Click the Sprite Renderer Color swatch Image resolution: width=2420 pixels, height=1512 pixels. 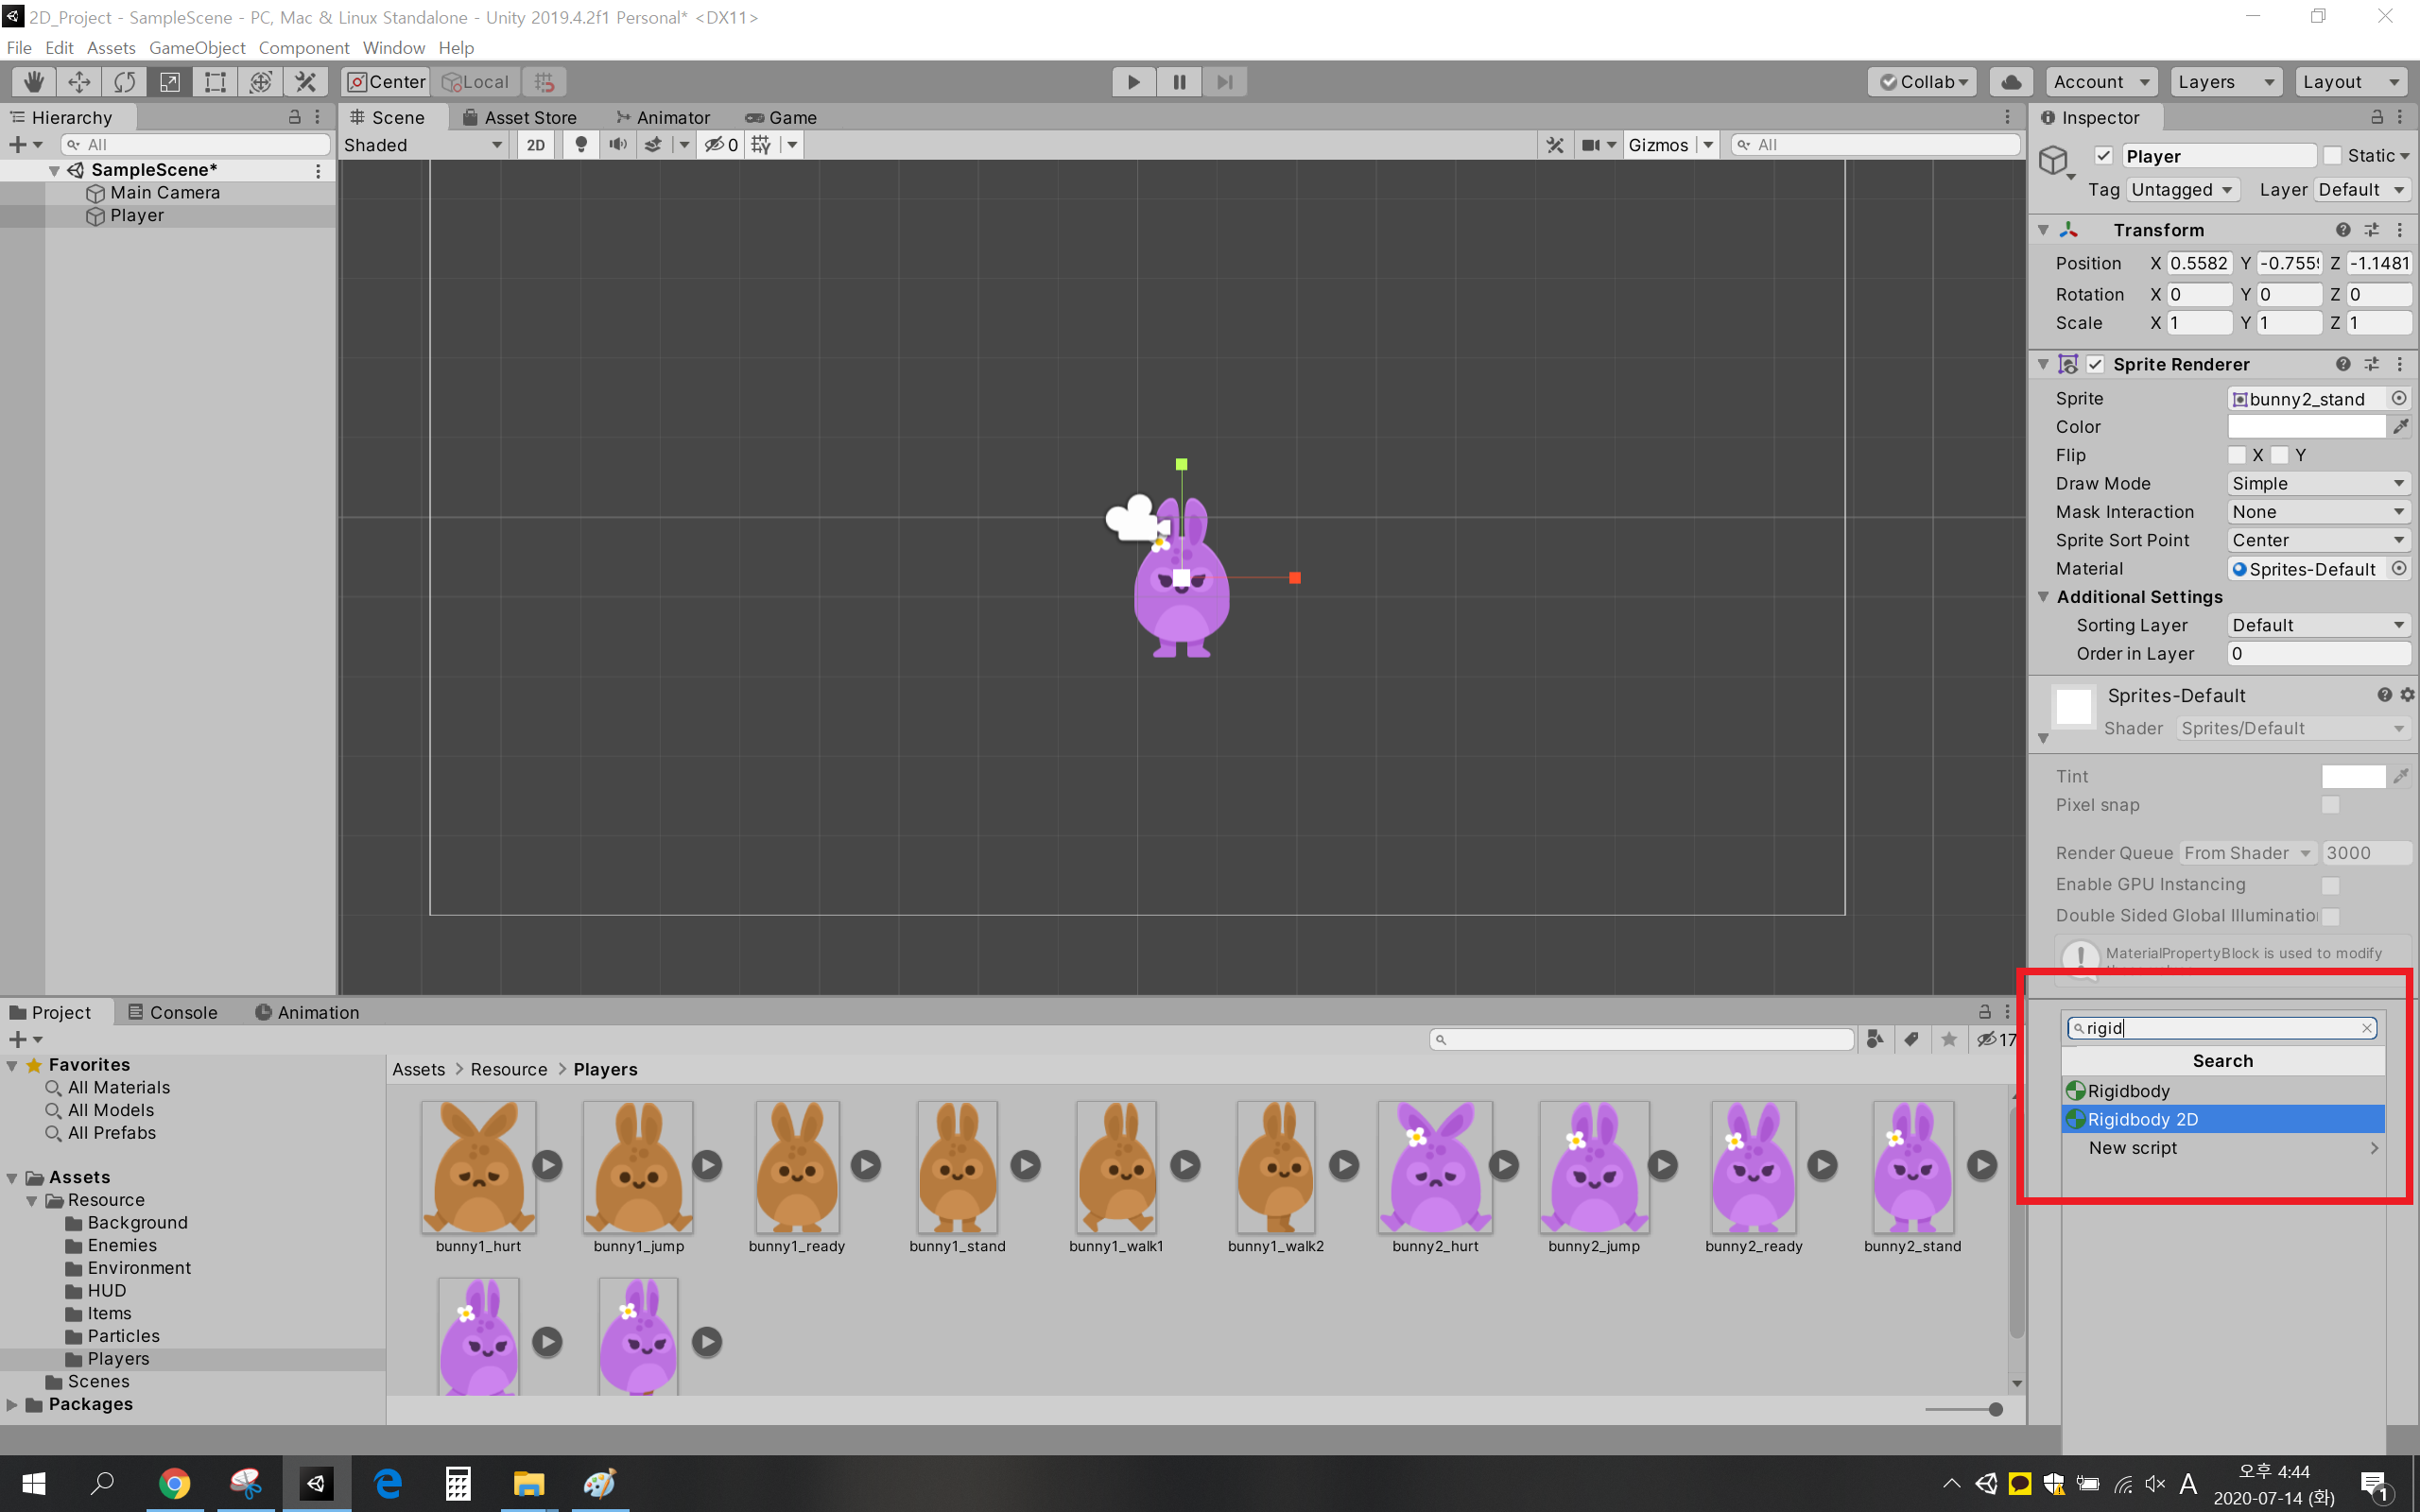click(x=2306, y=427)
